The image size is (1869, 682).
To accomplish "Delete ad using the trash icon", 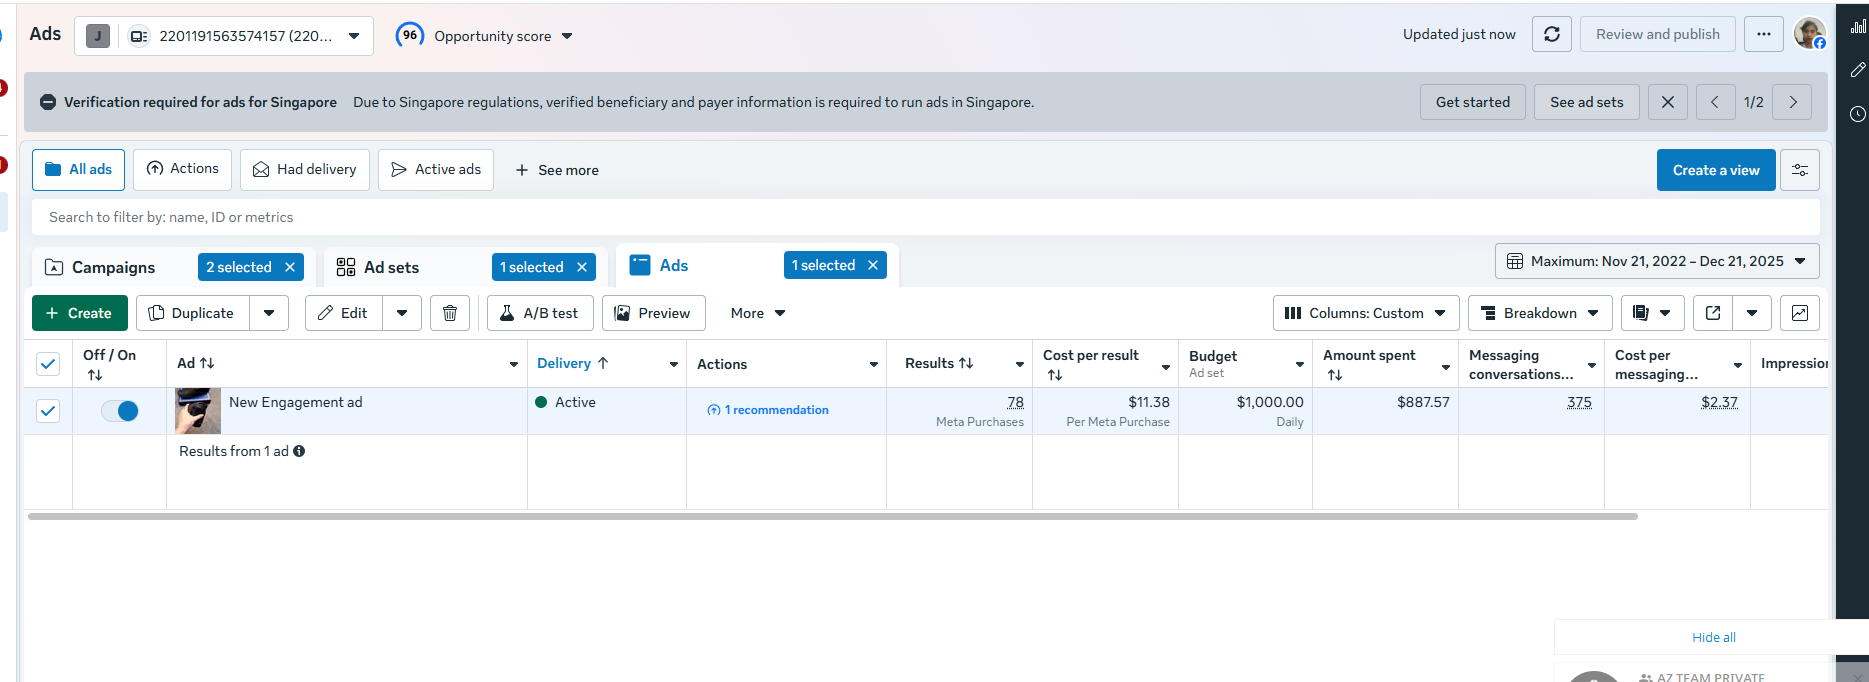I will point(450,313).
